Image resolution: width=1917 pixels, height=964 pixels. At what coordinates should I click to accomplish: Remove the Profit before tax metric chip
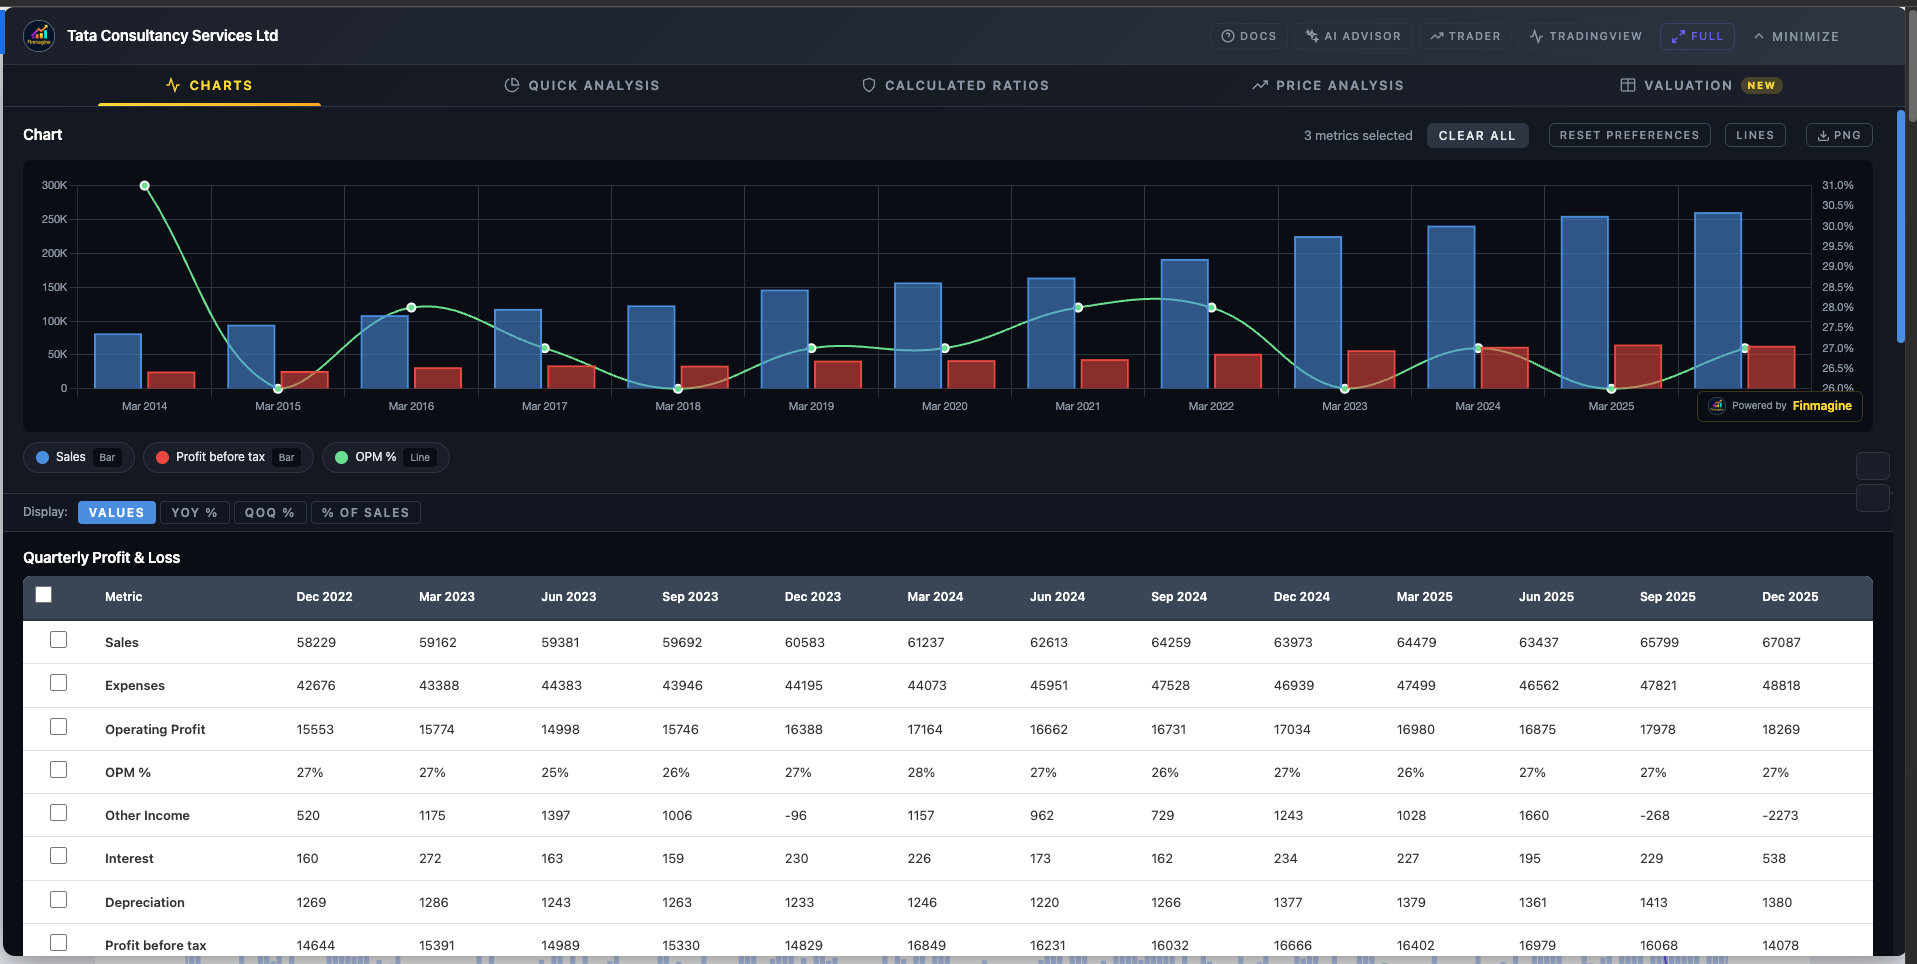click(227, 457)
